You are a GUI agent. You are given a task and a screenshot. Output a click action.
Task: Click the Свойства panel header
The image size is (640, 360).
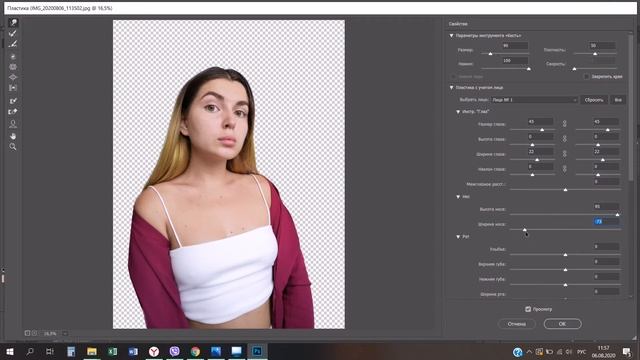458,24
